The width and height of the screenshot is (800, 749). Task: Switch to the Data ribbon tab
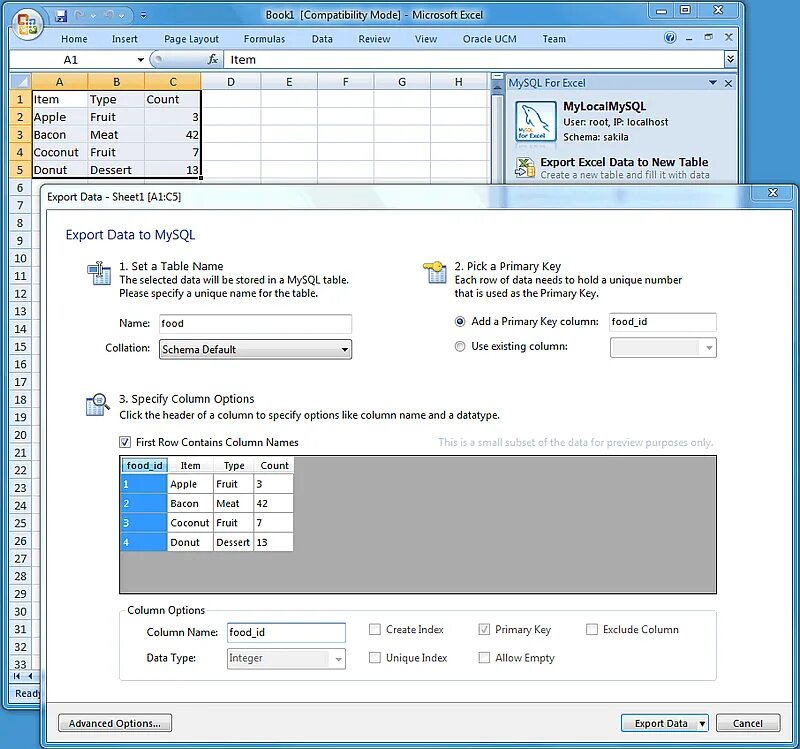coord(322,39)
